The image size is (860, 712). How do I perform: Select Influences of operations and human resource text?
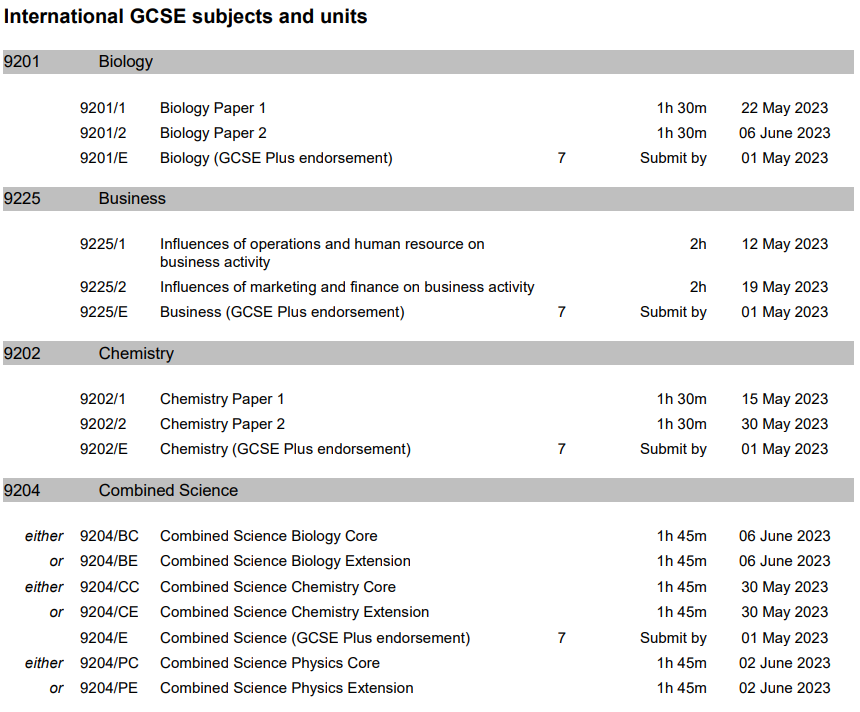coord(322,253)
